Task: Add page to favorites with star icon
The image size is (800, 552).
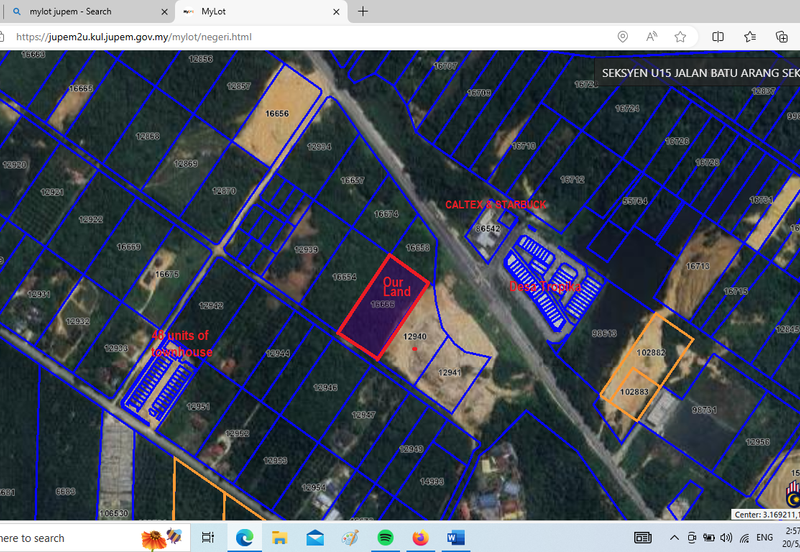Action: point(680,36)
